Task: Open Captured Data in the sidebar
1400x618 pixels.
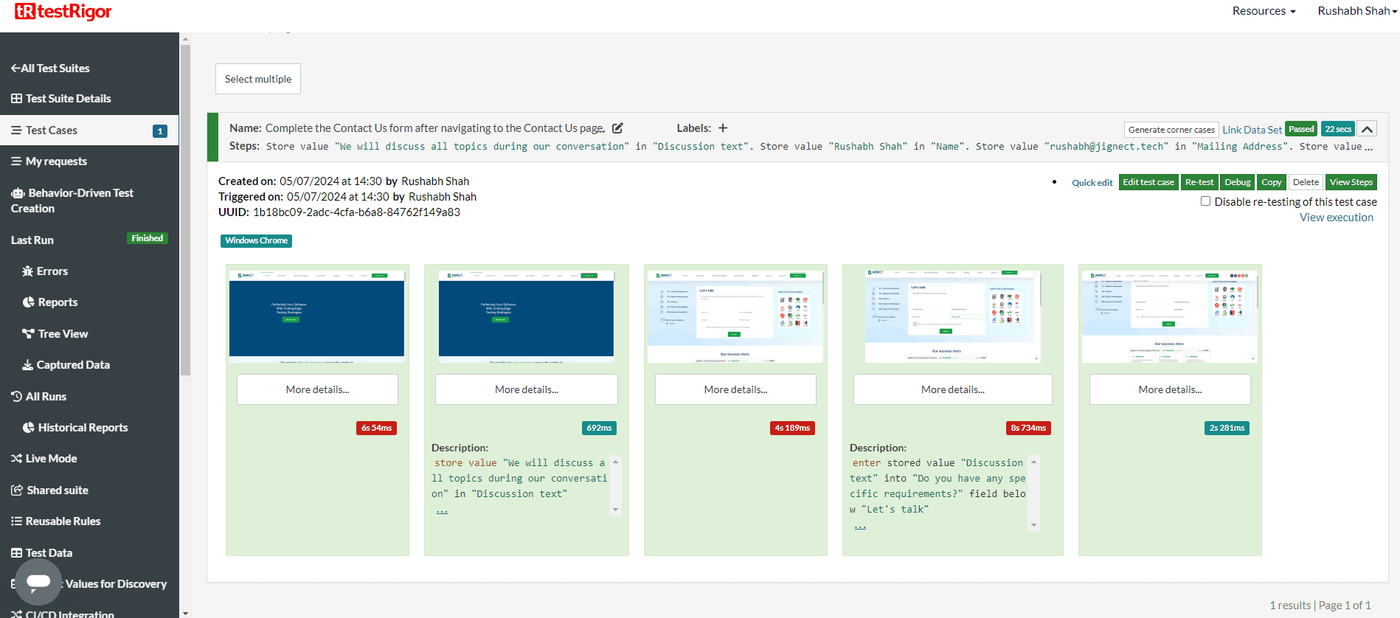Action: tap(65, 365)
